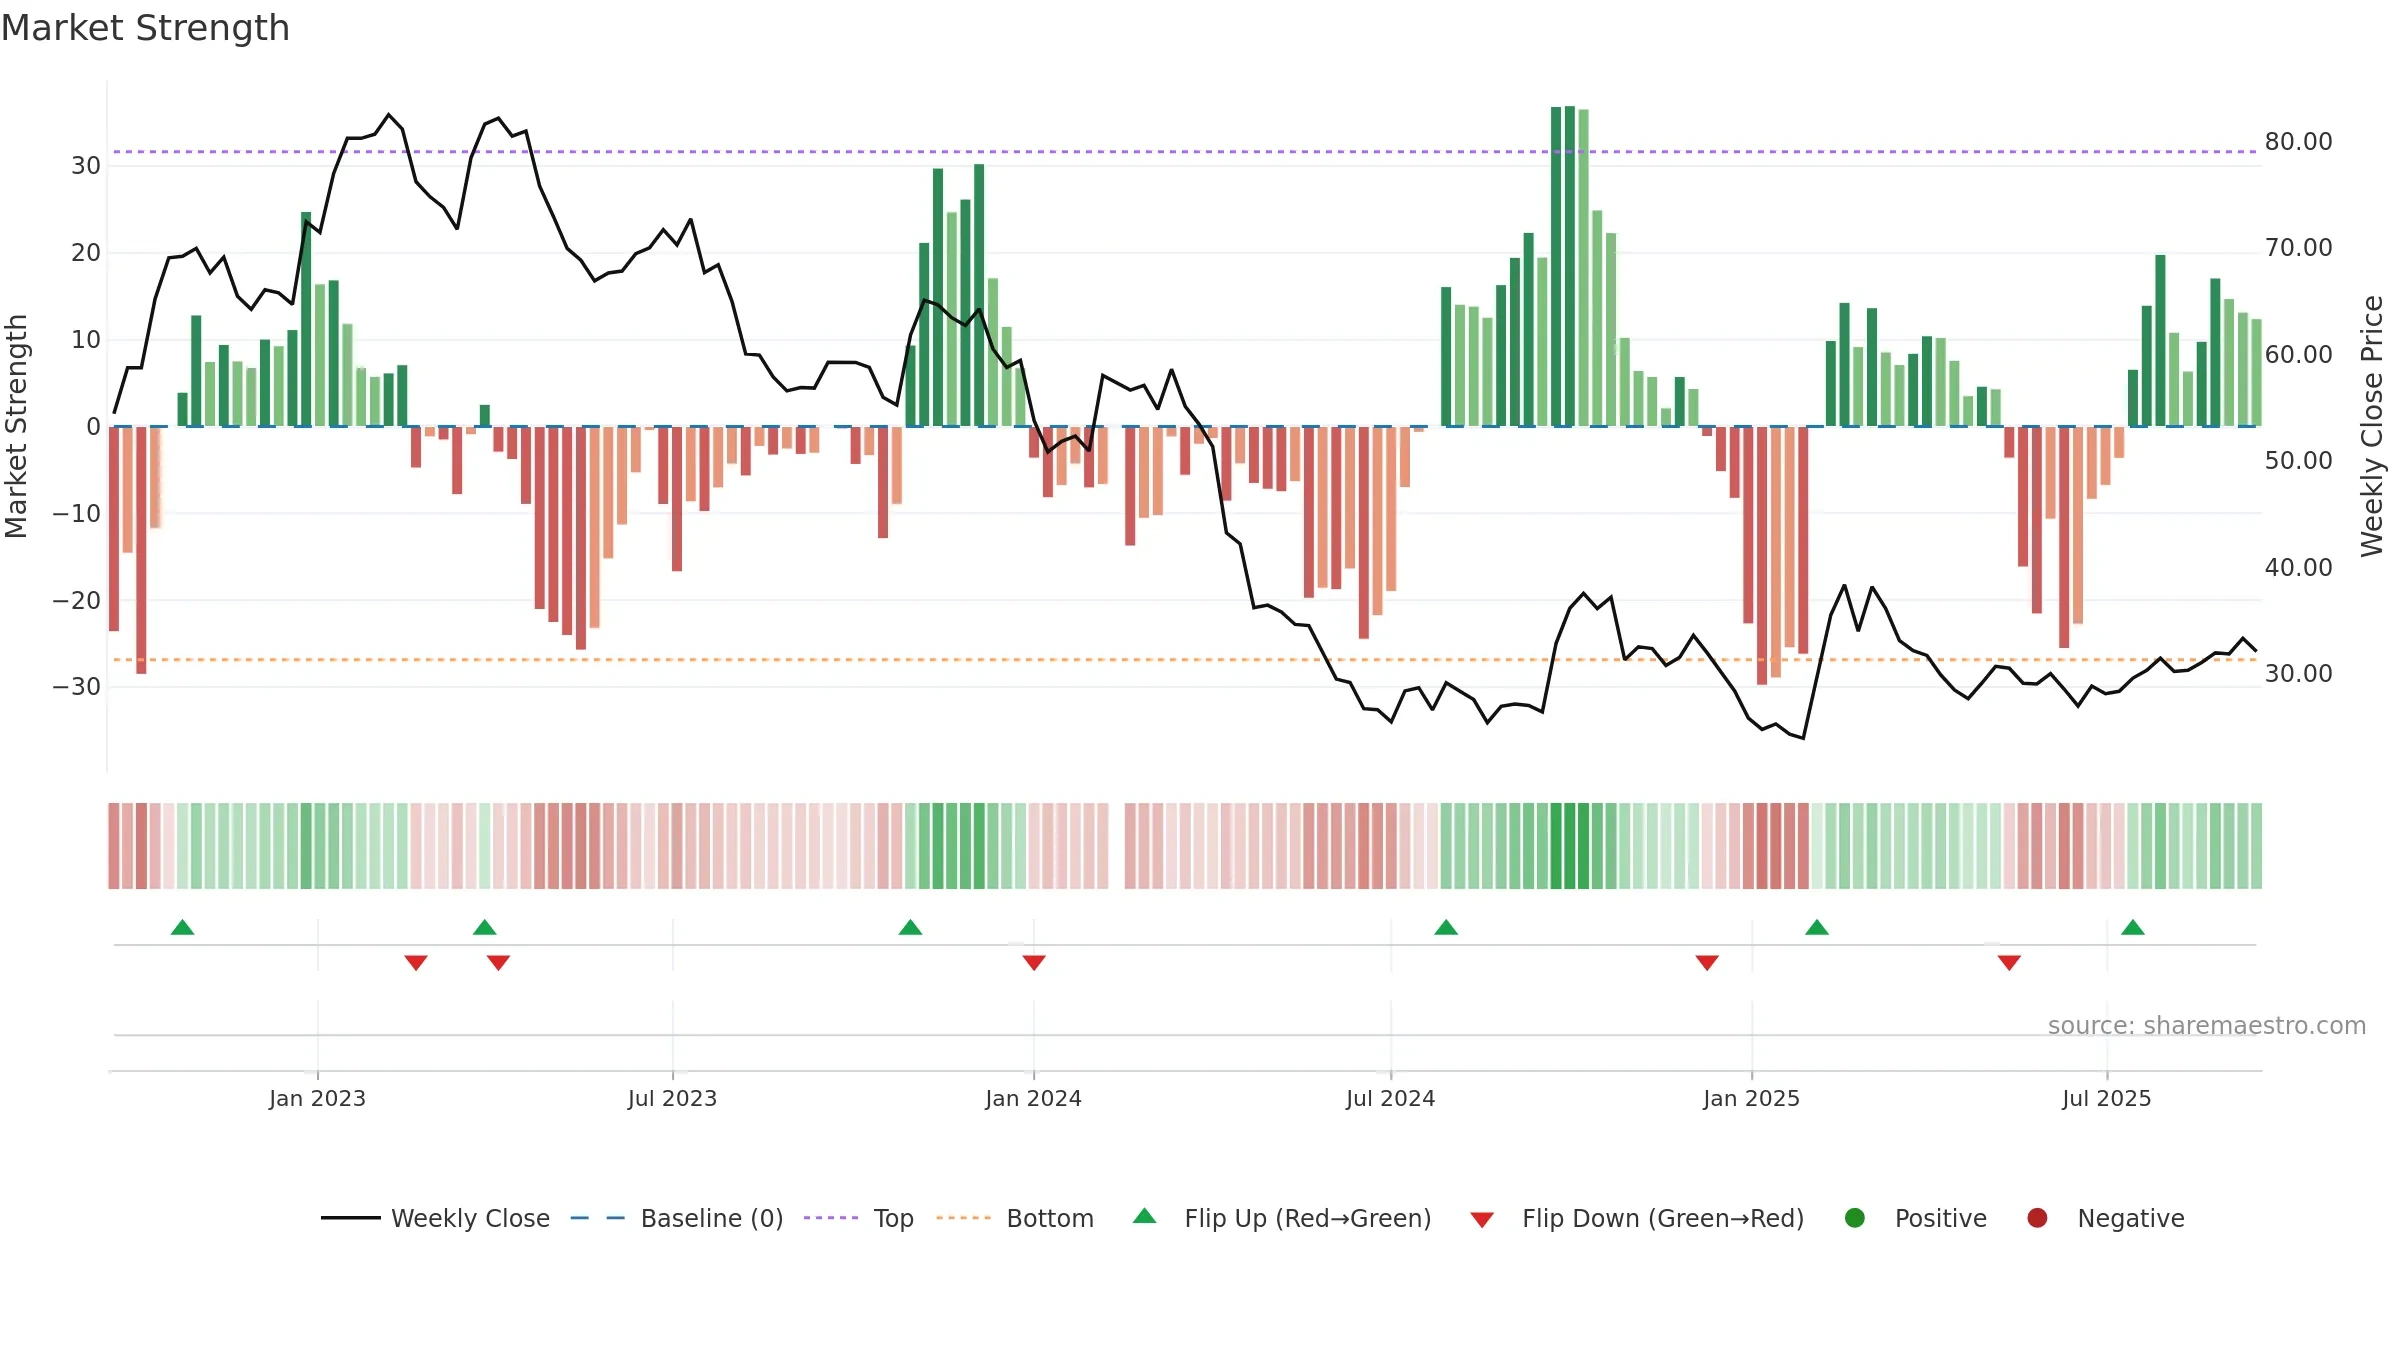Toggle the Baseline (0) legend entry
The height and width of the screenshot is (1350, 2400).
coord(677,1218)
